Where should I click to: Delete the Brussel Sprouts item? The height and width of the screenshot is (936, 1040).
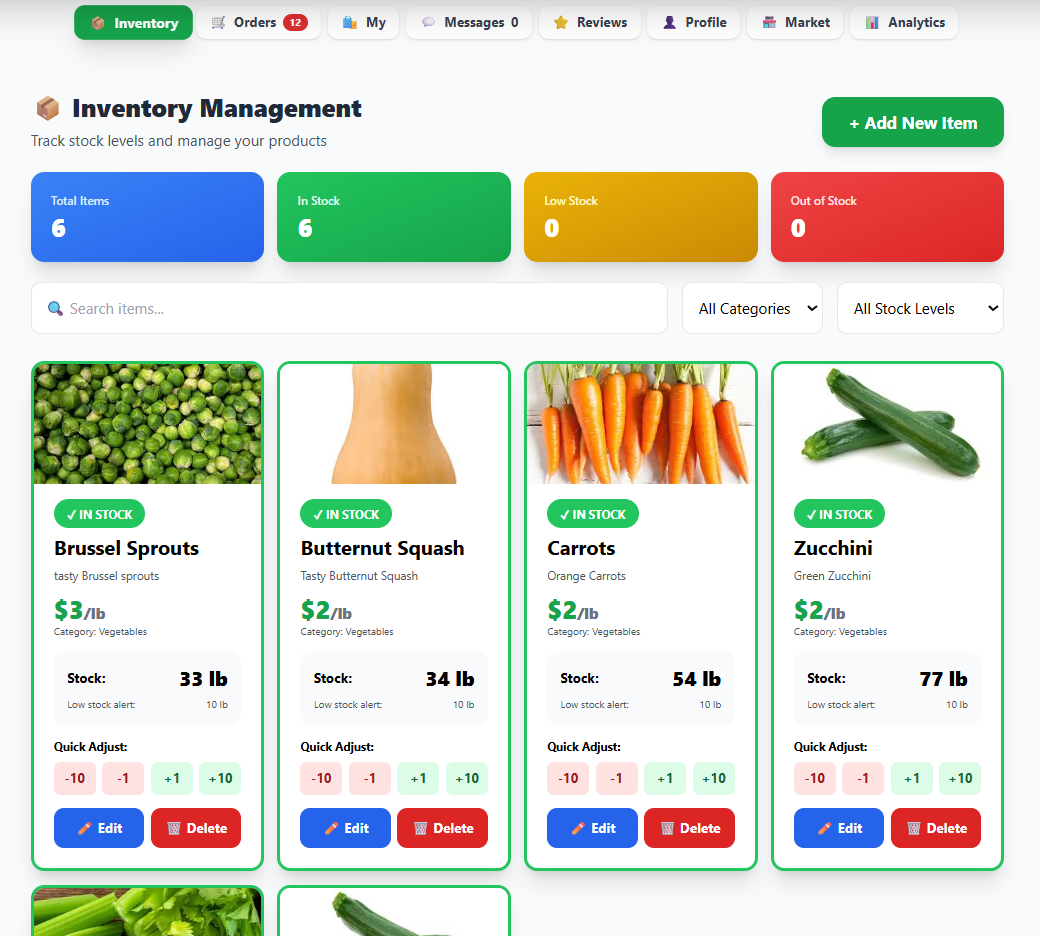pyautogui.click(x=196, y=828)
